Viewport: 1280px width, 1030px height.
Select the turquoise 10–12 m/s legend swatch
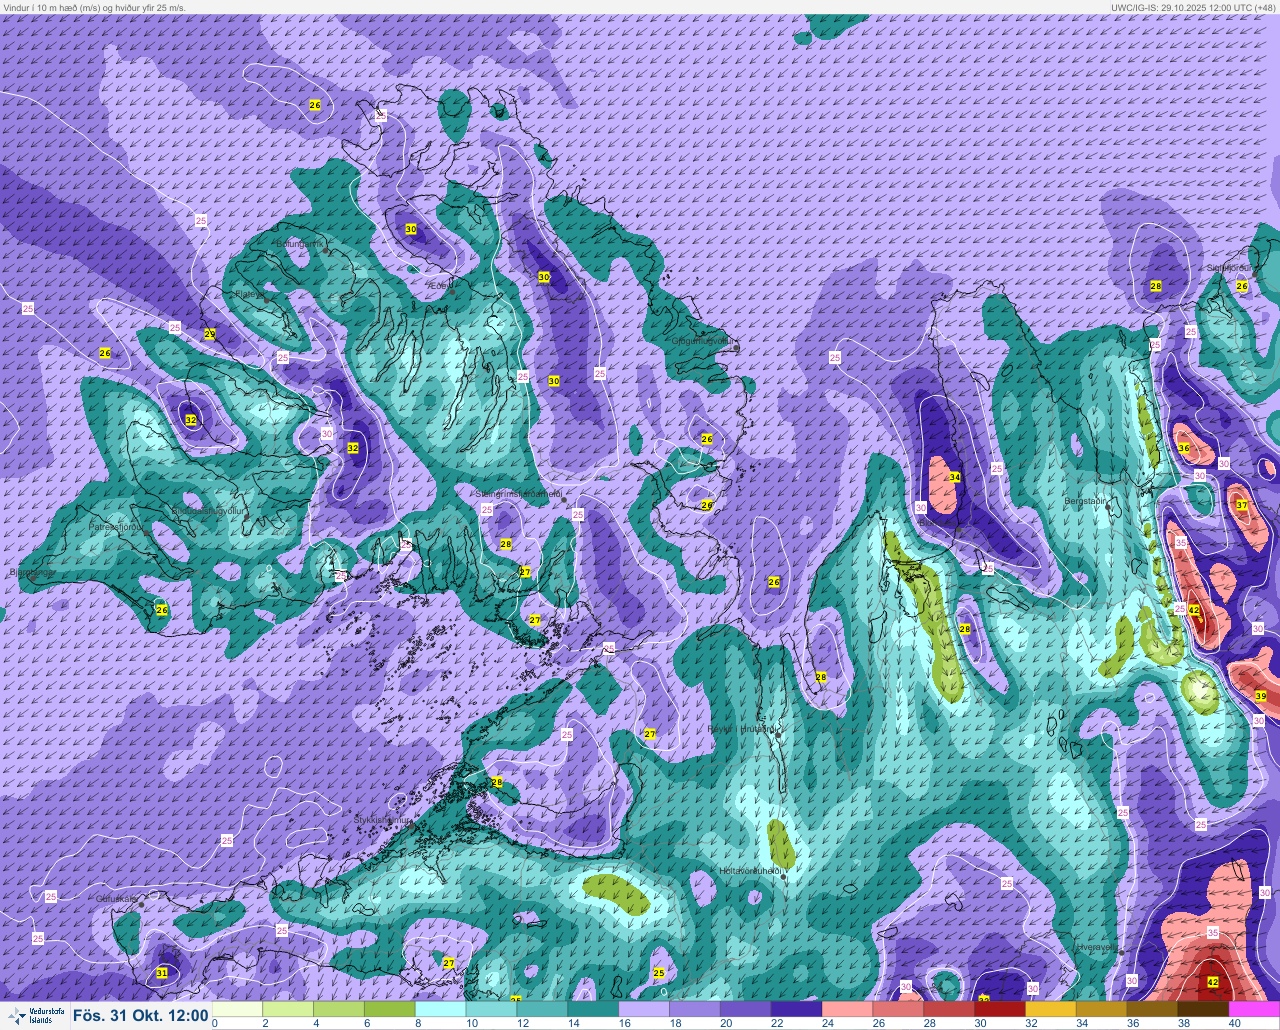point(492,1009)
